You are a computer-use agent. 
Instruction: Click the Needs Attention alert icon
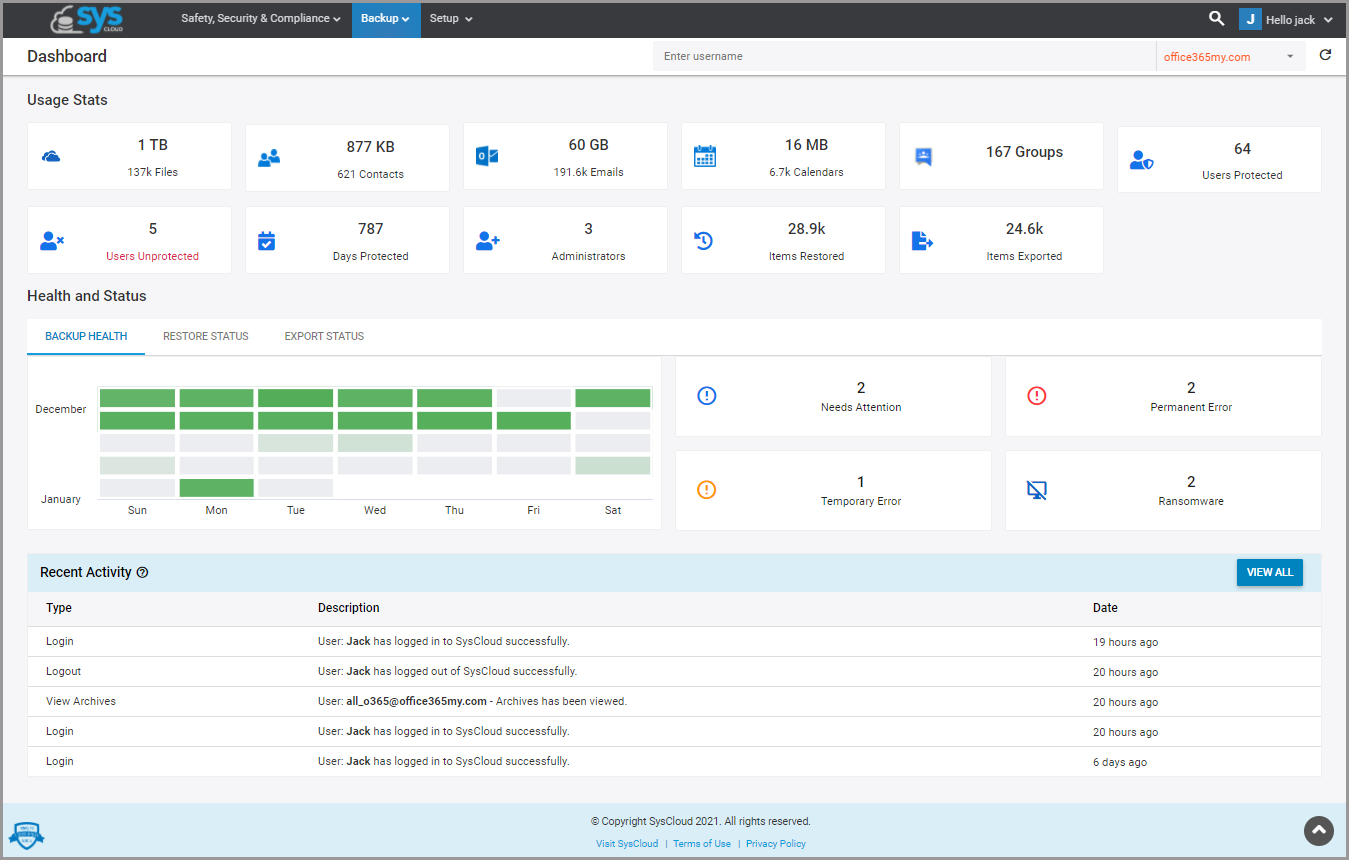[x=707, y=396]
